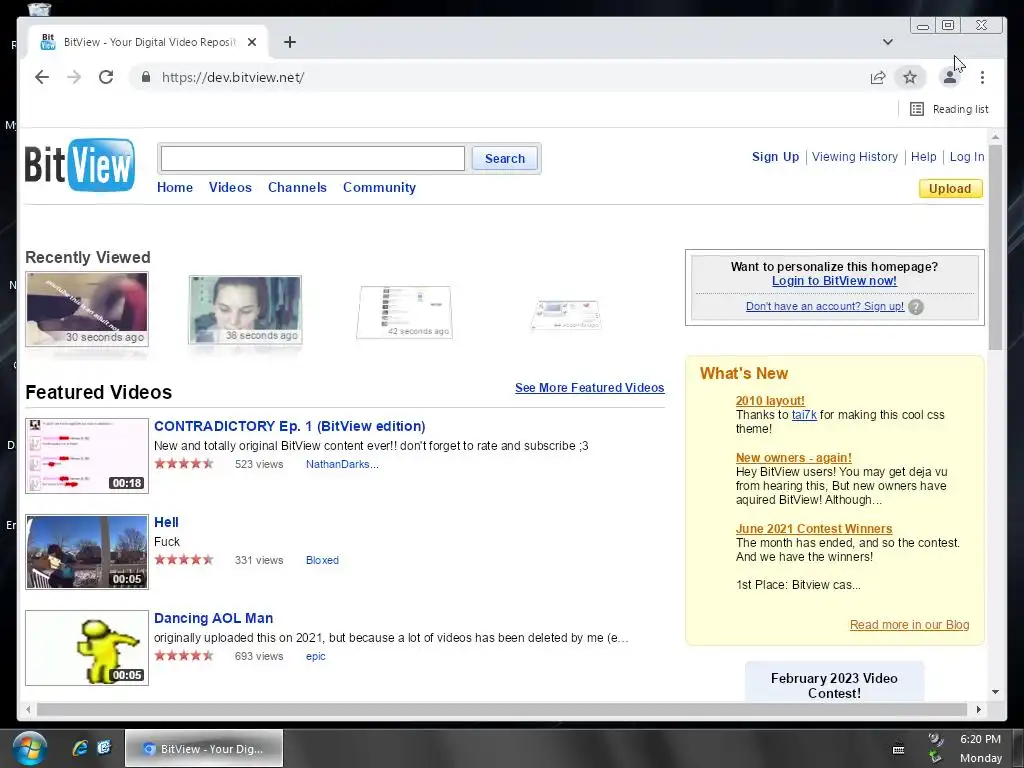Screen dimensions: 1024x768
Task: Open the Channels navigation tab
Action: tap(297, 187)
